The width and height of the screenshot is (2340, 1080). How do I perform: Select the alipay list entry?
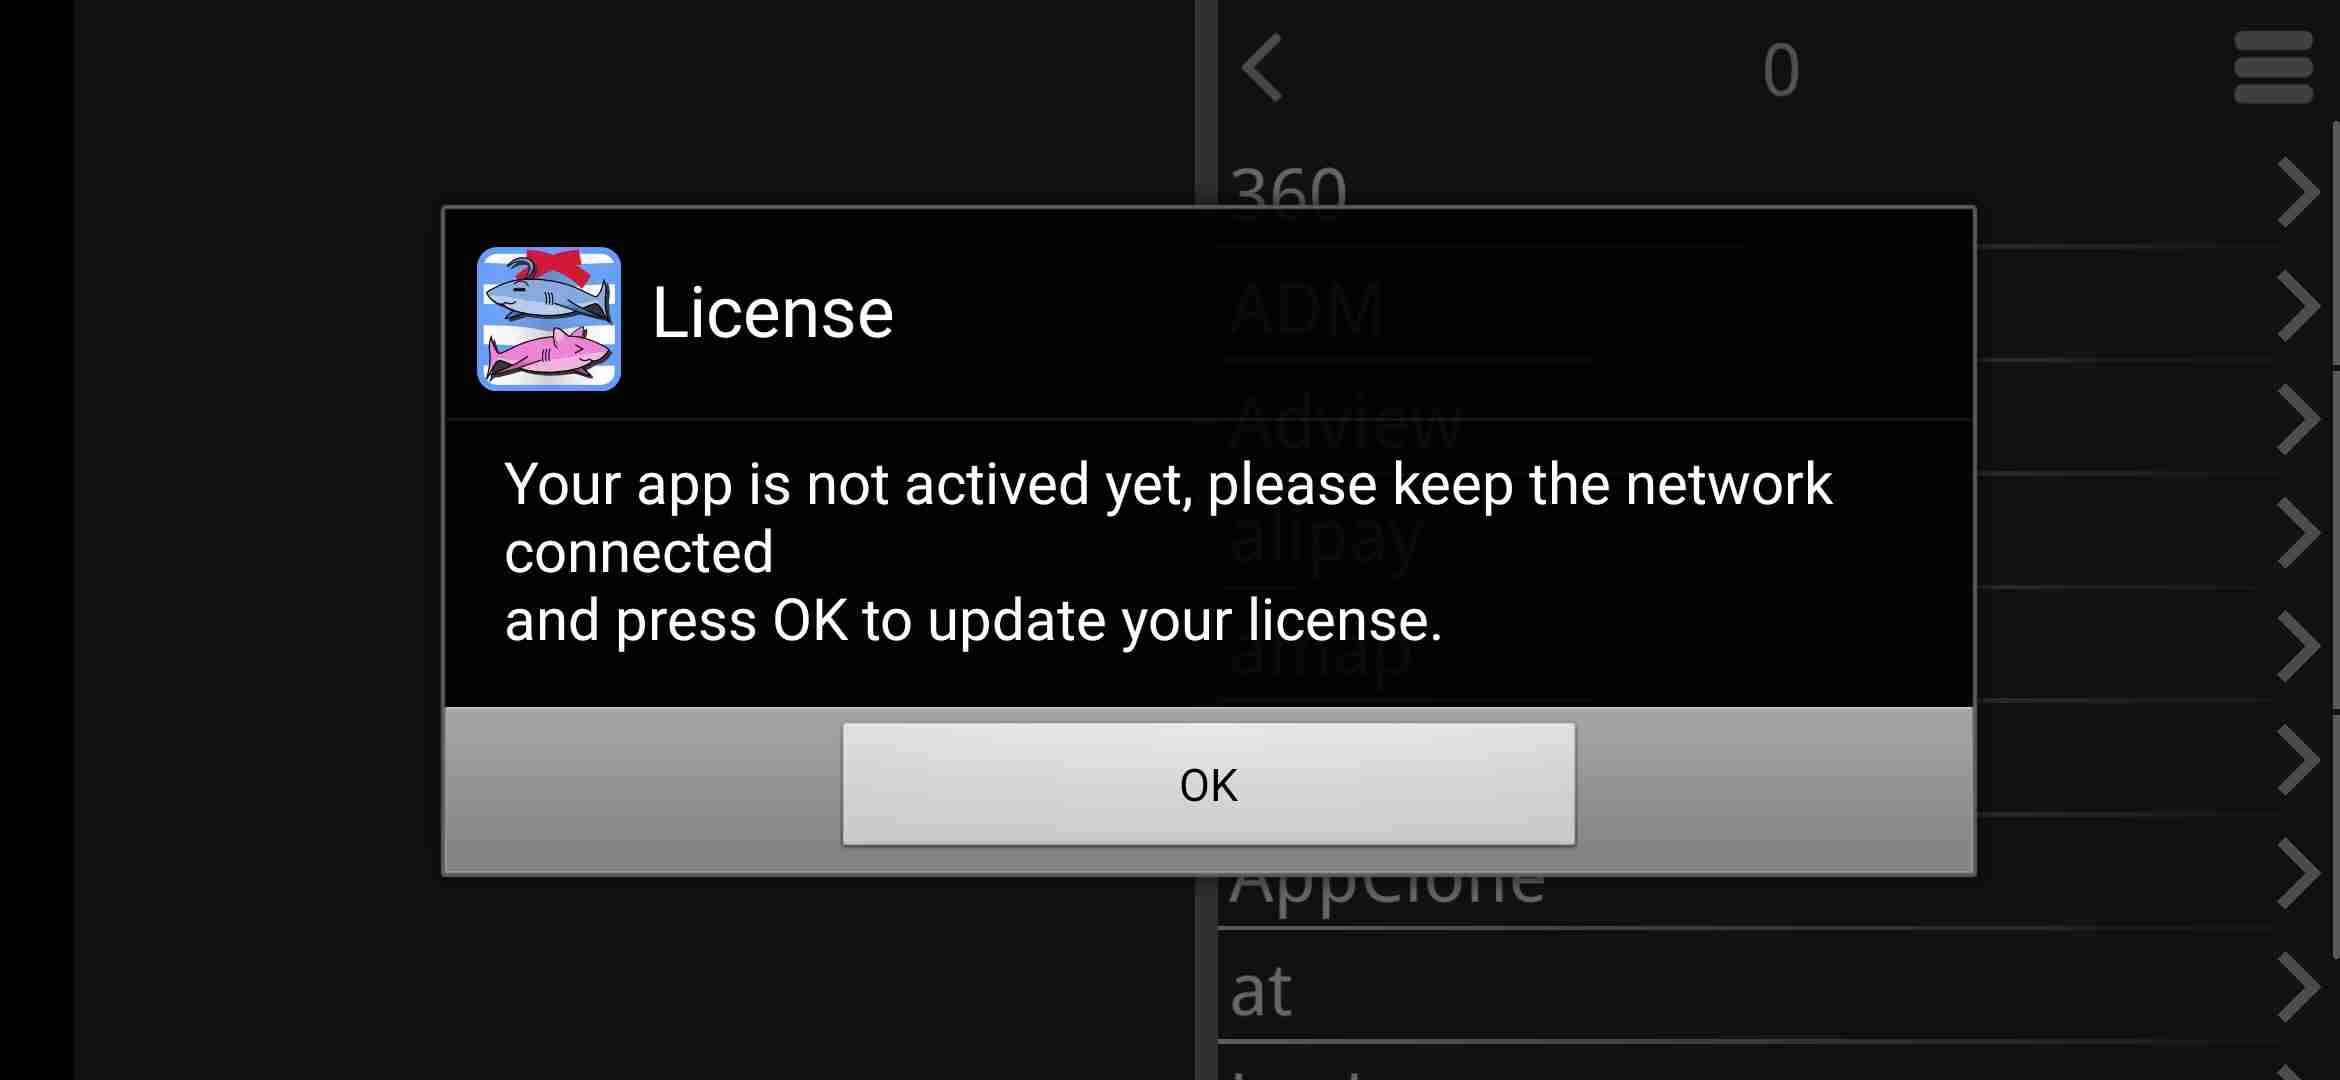point(1326,540)
